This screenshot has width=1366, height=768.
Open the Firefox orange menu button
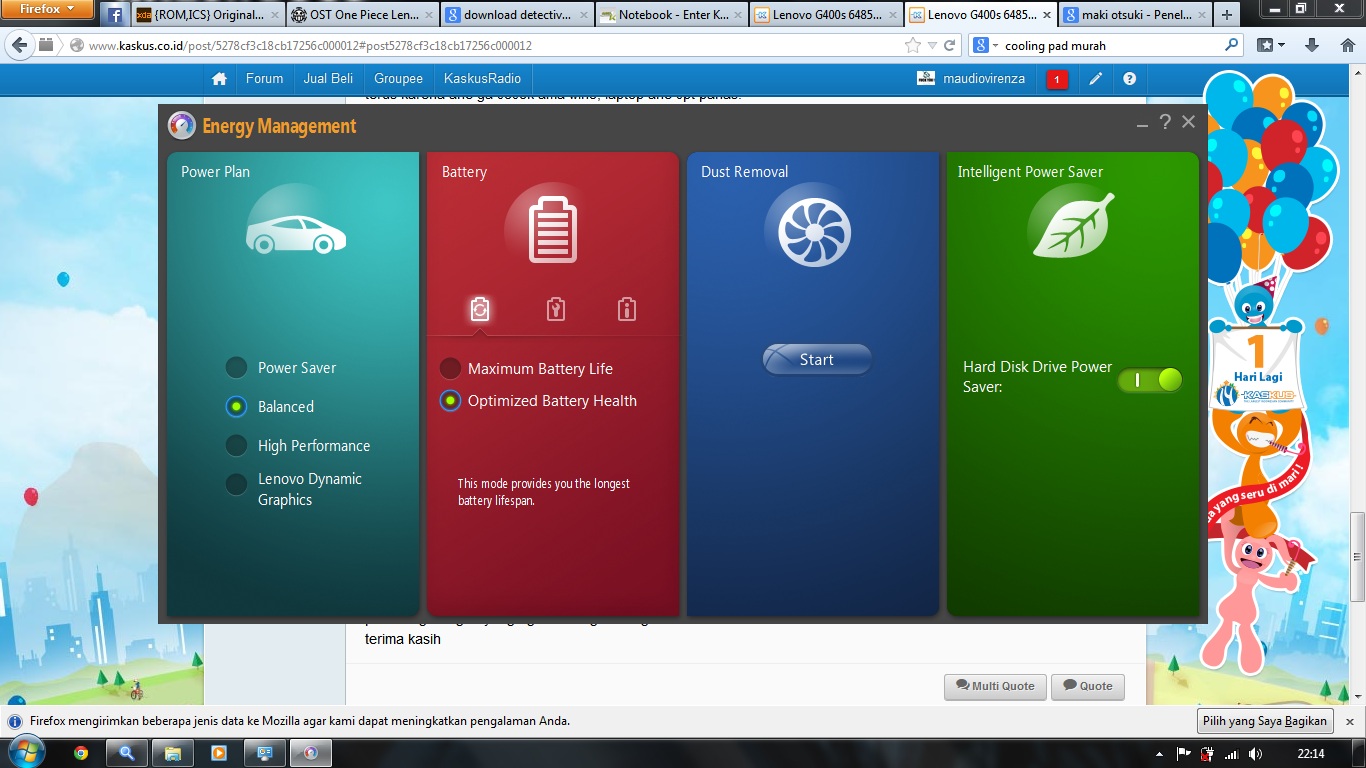coord(48,10)
